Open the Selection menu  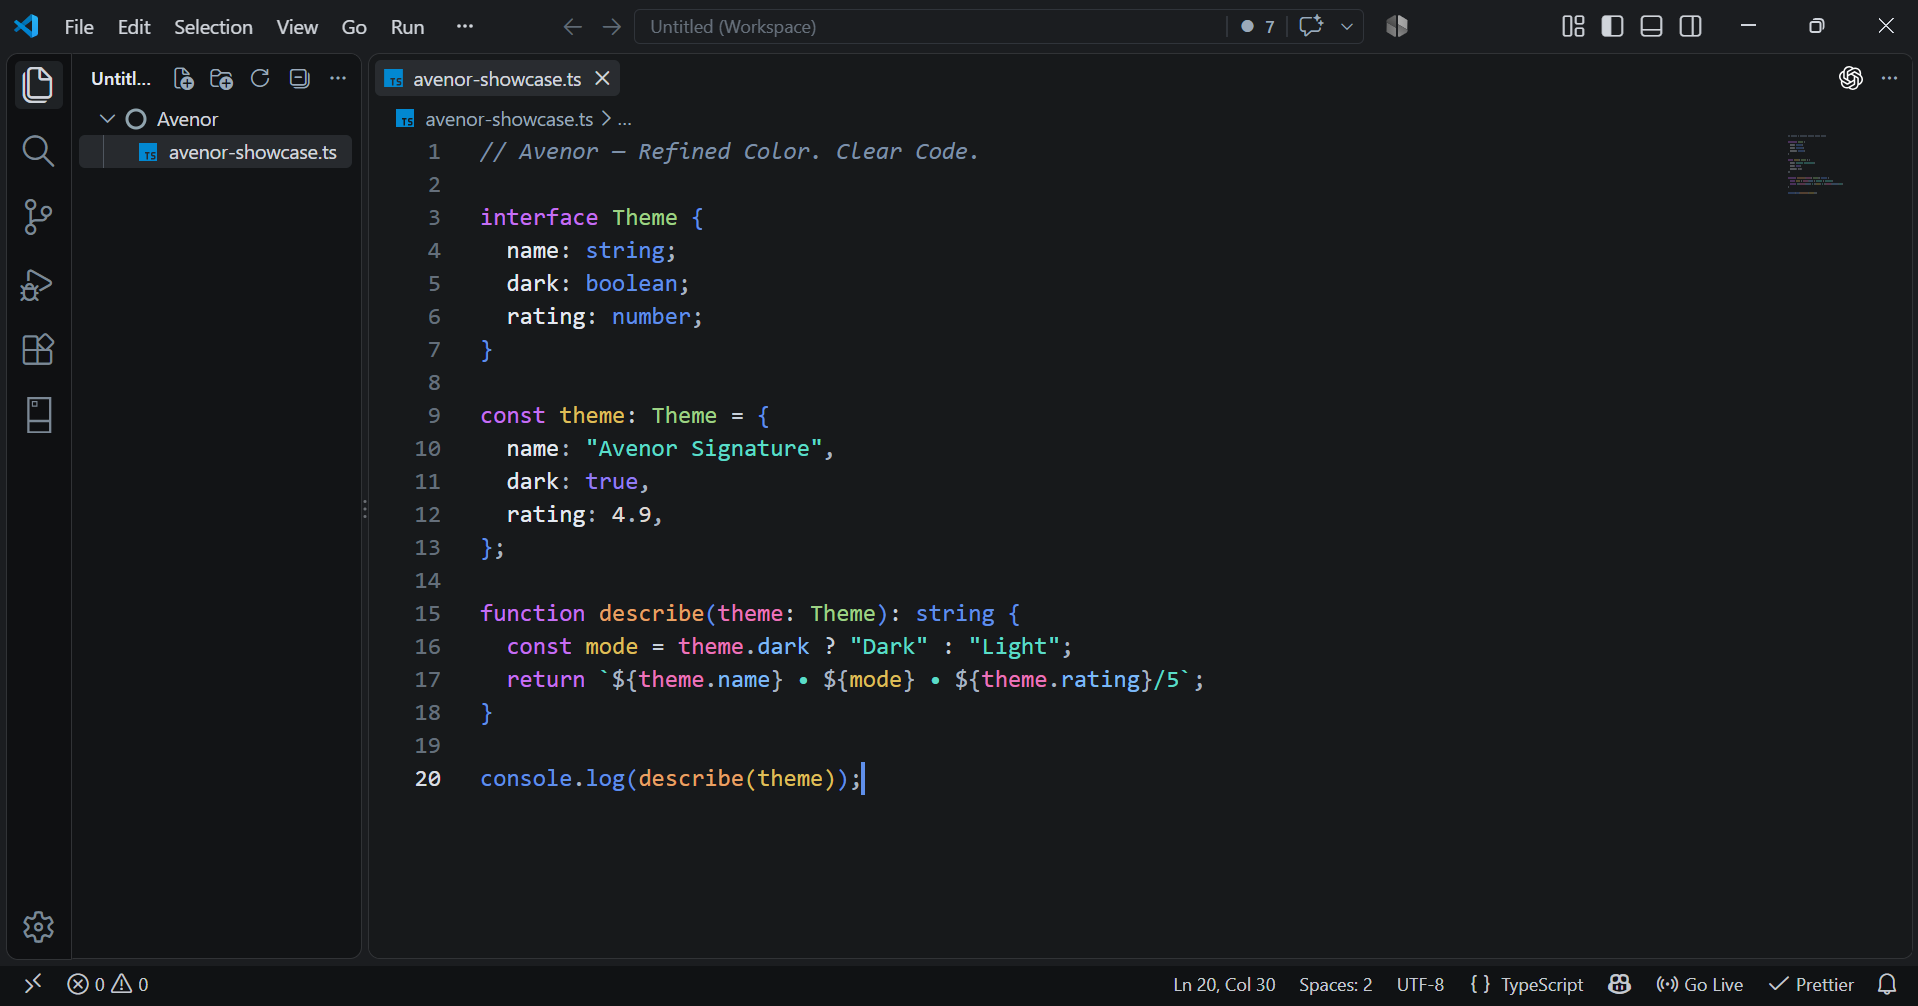click(x=213, y=27)
